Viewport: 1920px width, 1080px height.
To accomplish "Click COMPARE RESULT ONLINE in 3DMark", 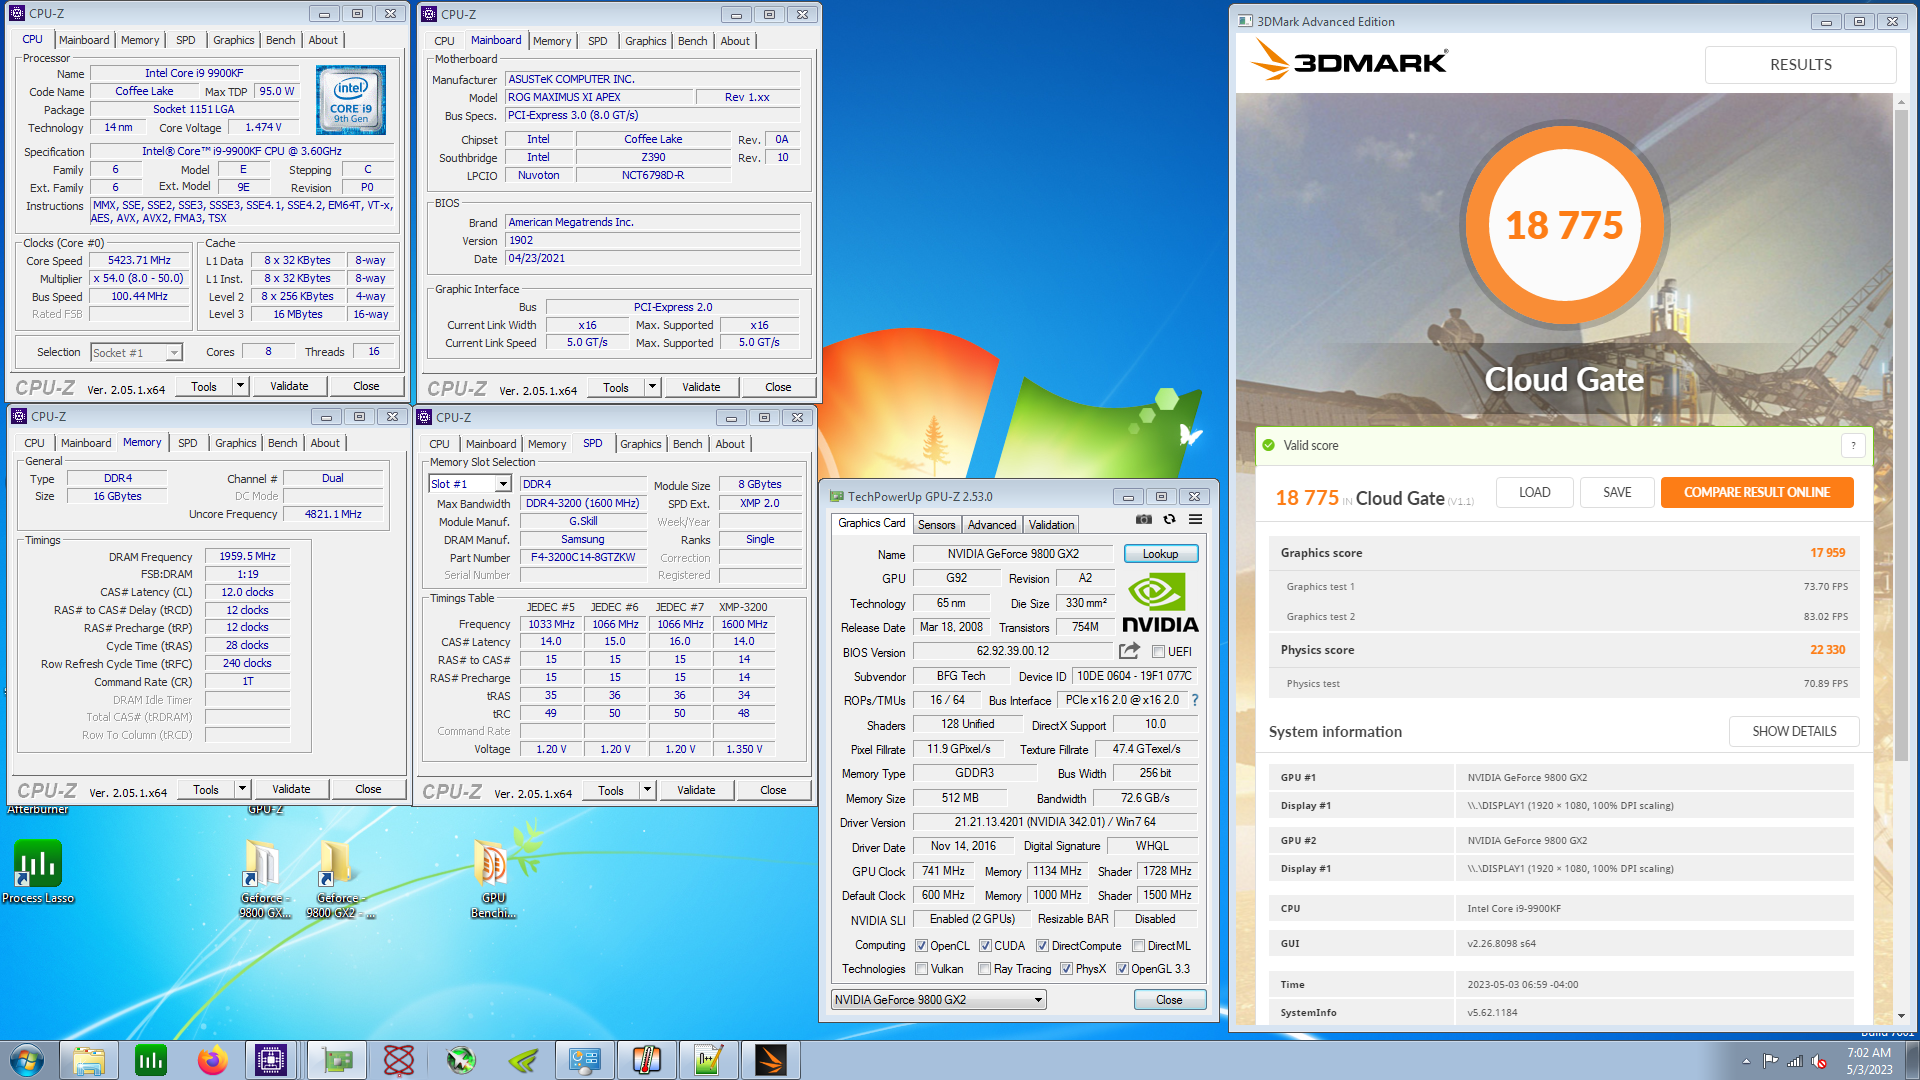I will [1756, 492].
